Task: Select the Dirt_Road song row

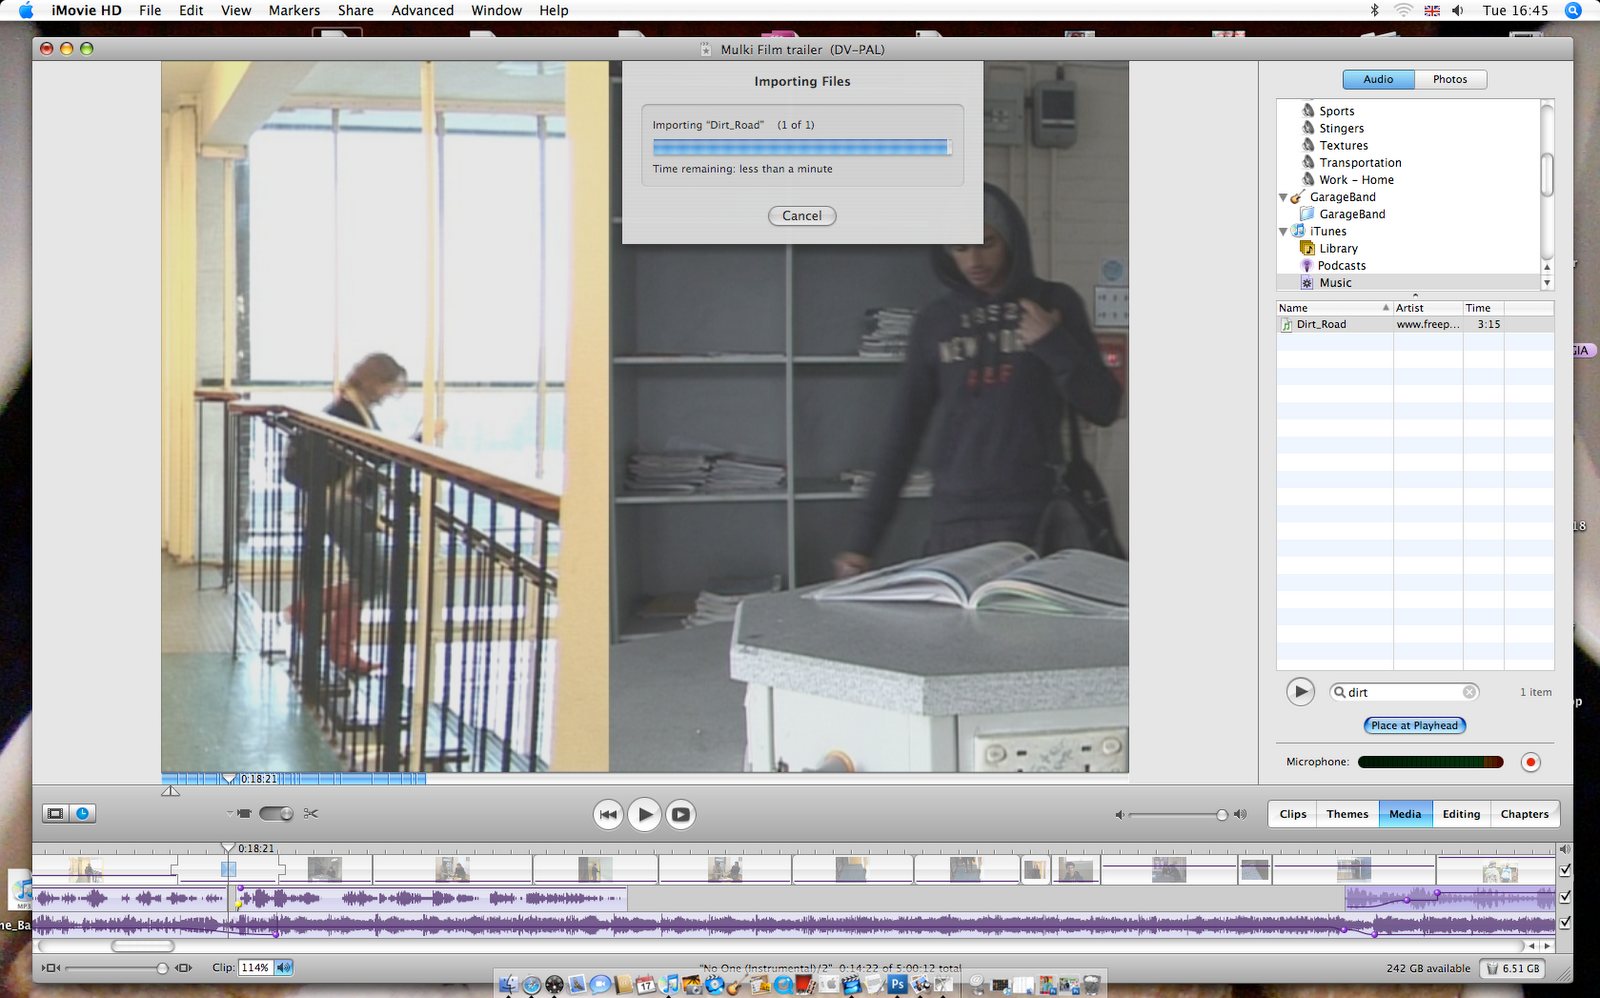Action: click(1415, 324)
